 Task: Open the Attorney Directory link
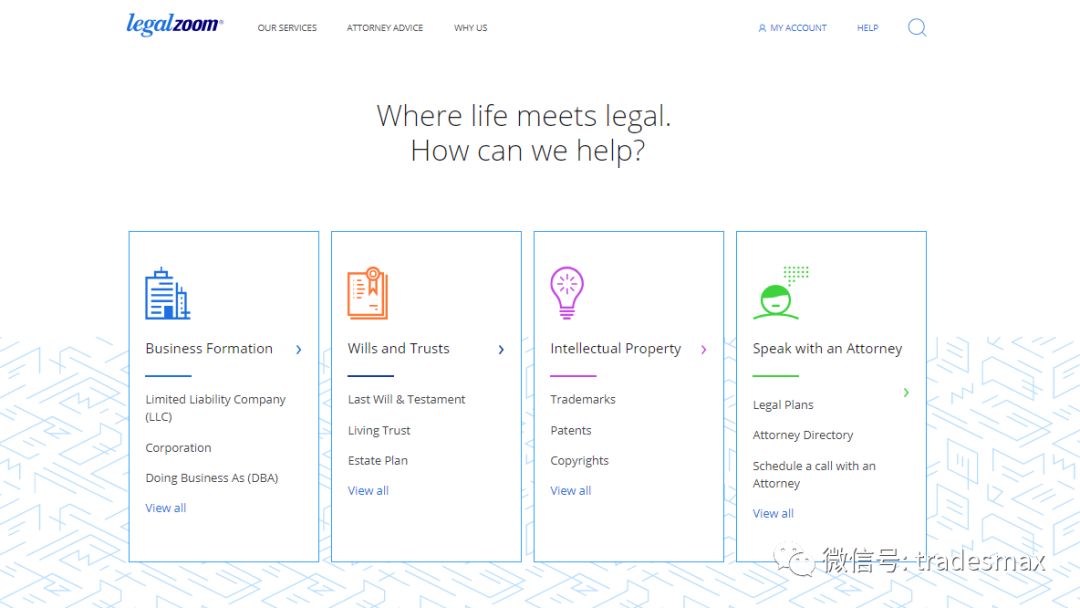[803, 435]
